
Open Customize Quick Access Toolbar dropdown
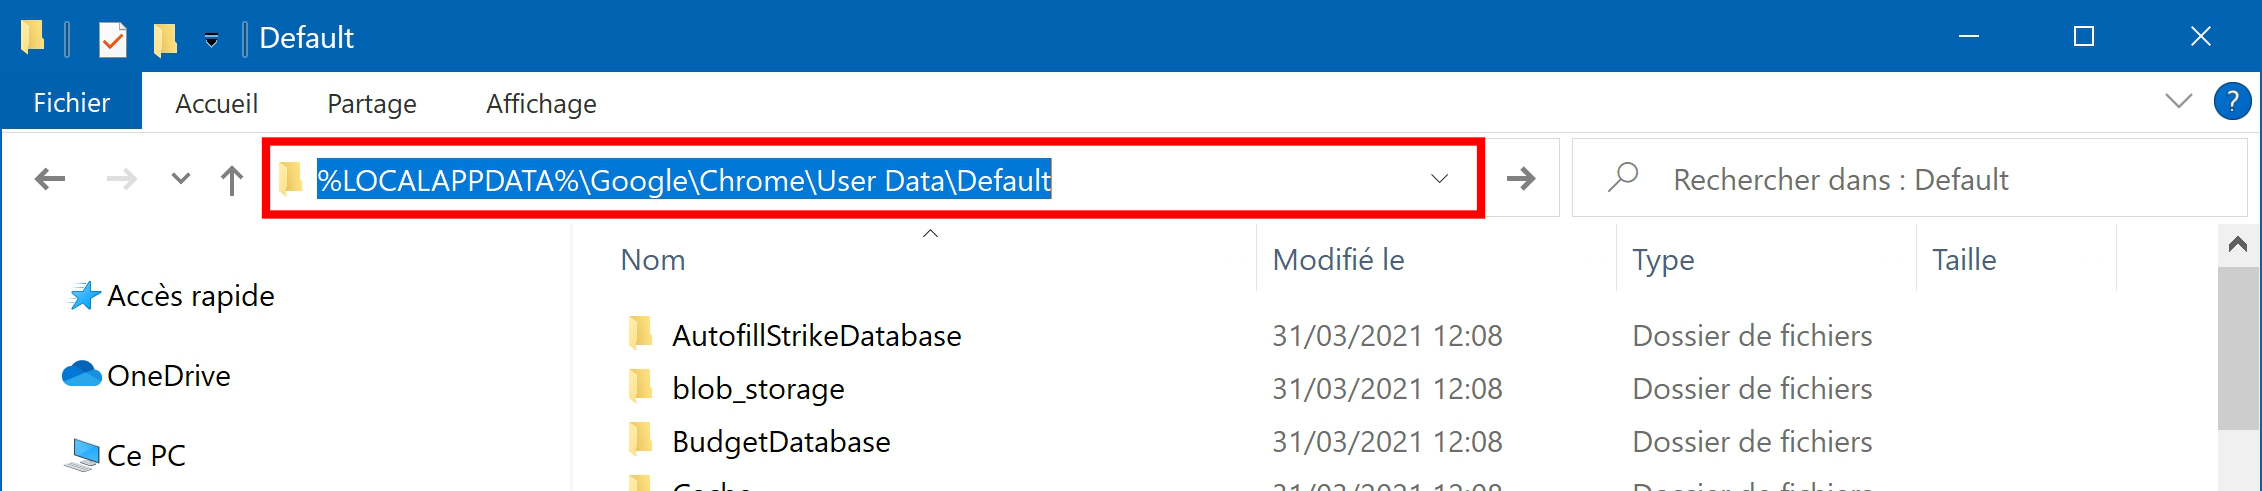click(211, 40)
